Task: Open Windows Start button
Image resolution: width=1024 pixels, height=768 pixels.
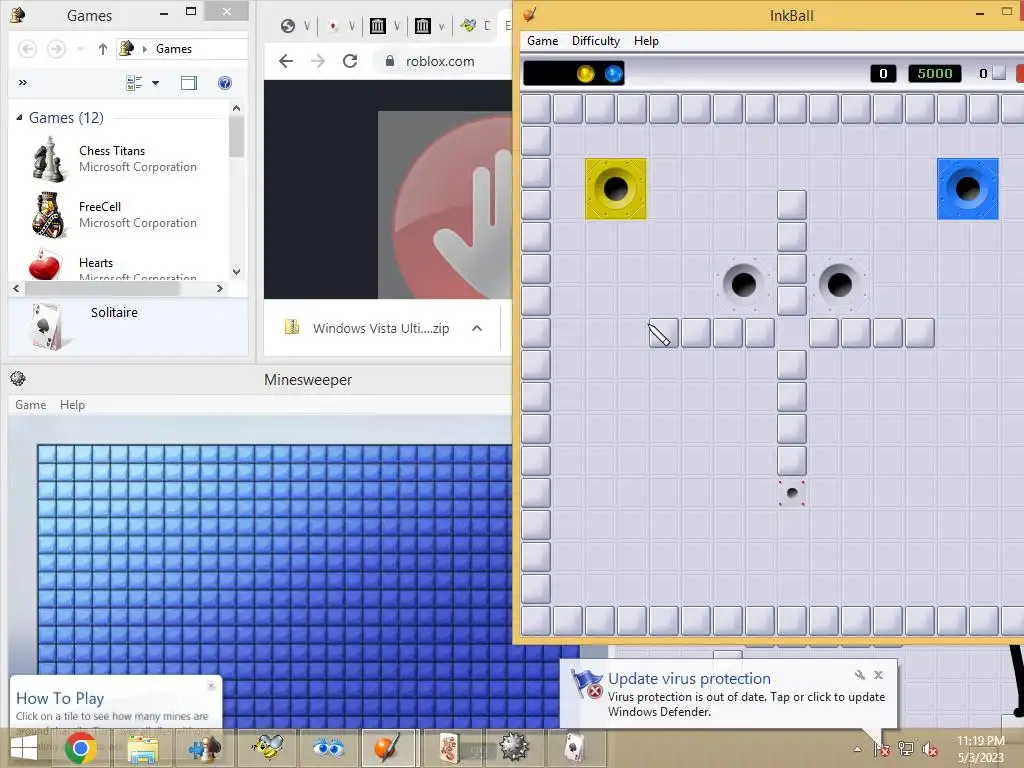Action: click(24, 748)
